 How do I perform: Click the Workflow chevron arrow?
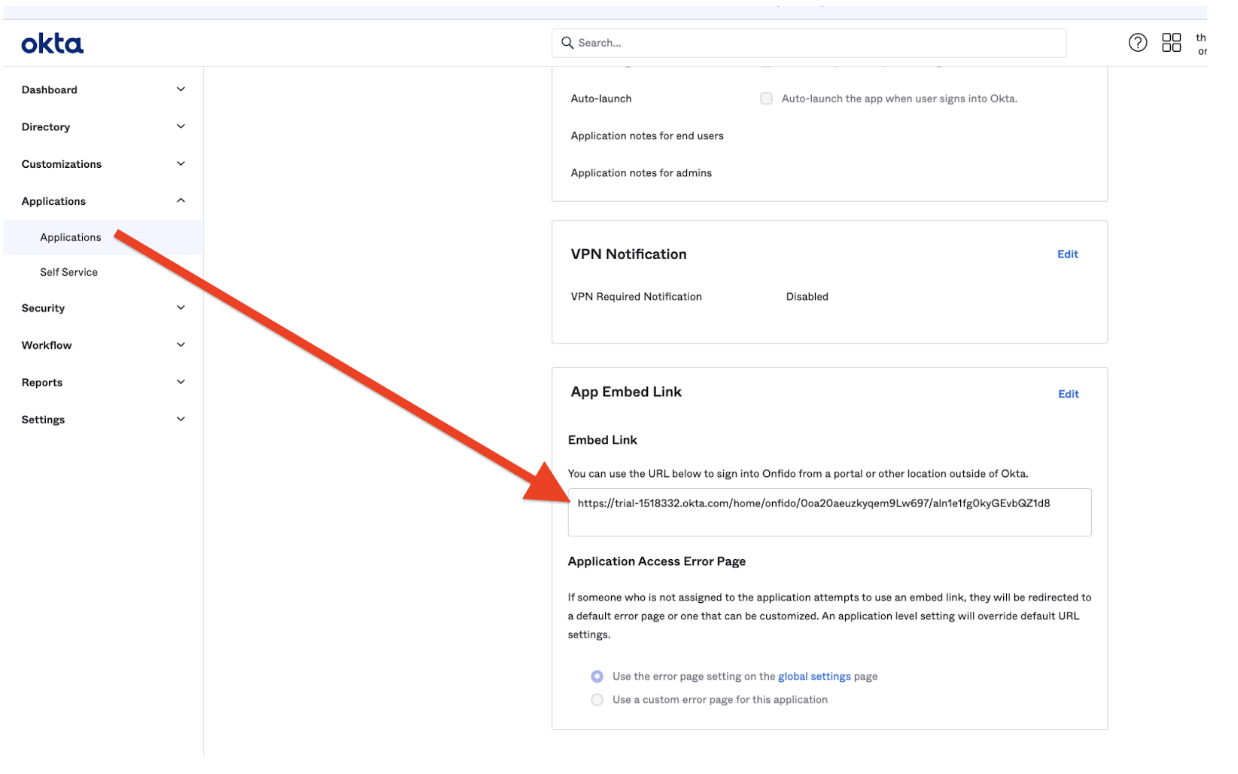pyautogui.click(x=181, y=345)
